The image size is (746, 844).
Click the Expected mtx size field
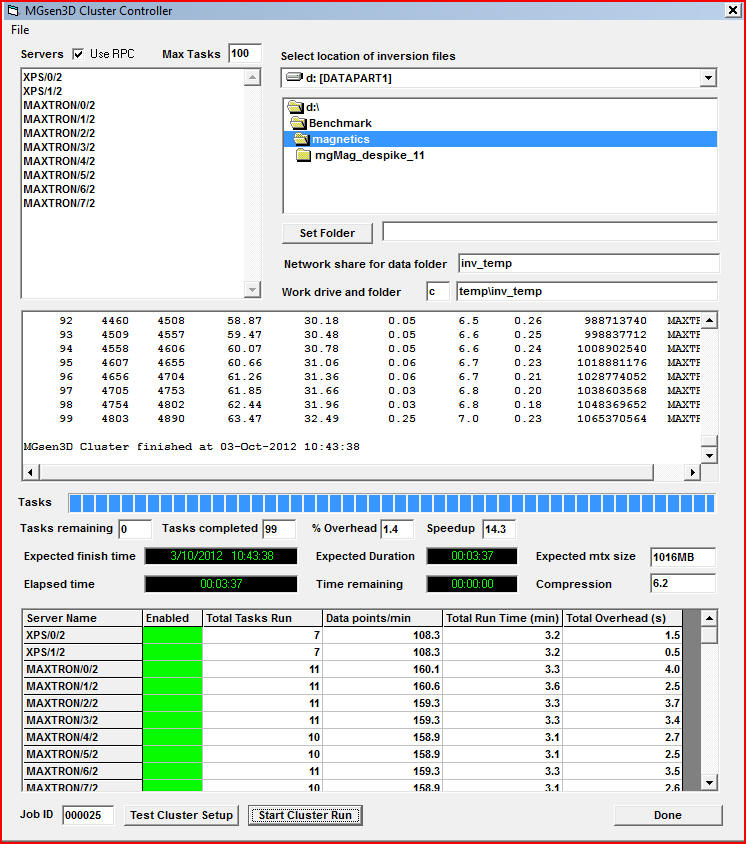(683, 557)
